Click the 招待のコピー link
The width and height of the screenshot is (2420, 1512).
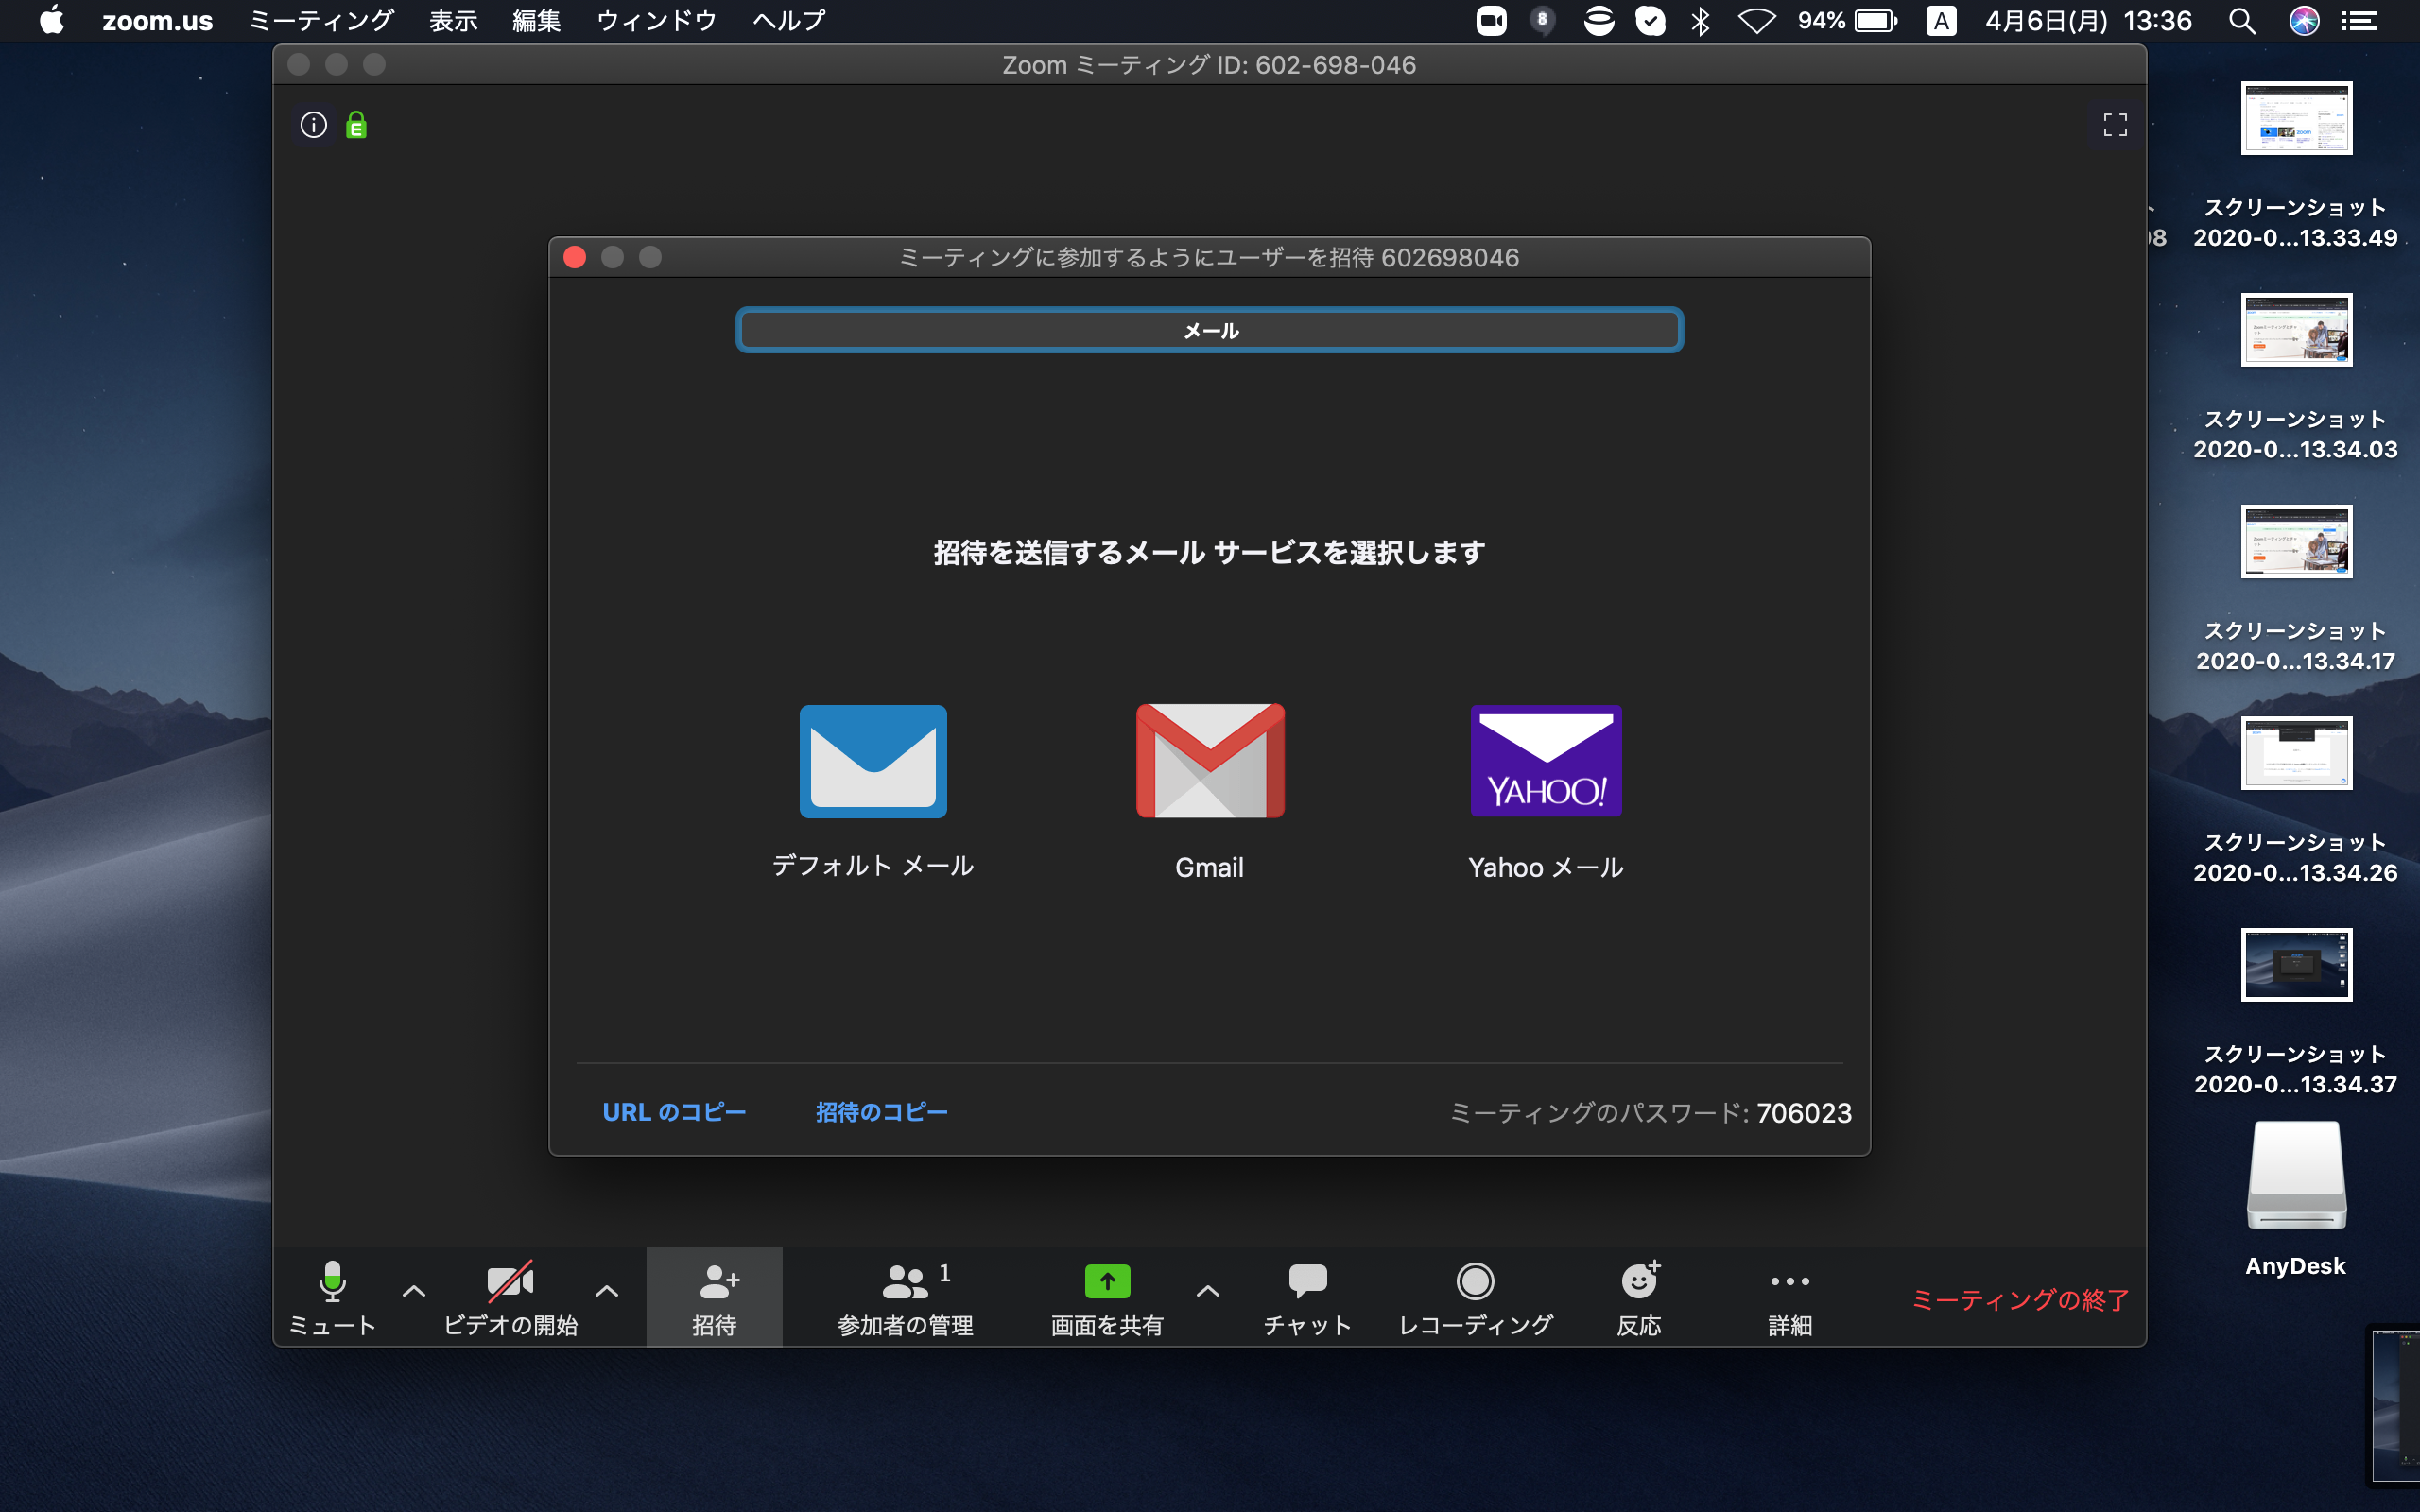(881, 1112)
